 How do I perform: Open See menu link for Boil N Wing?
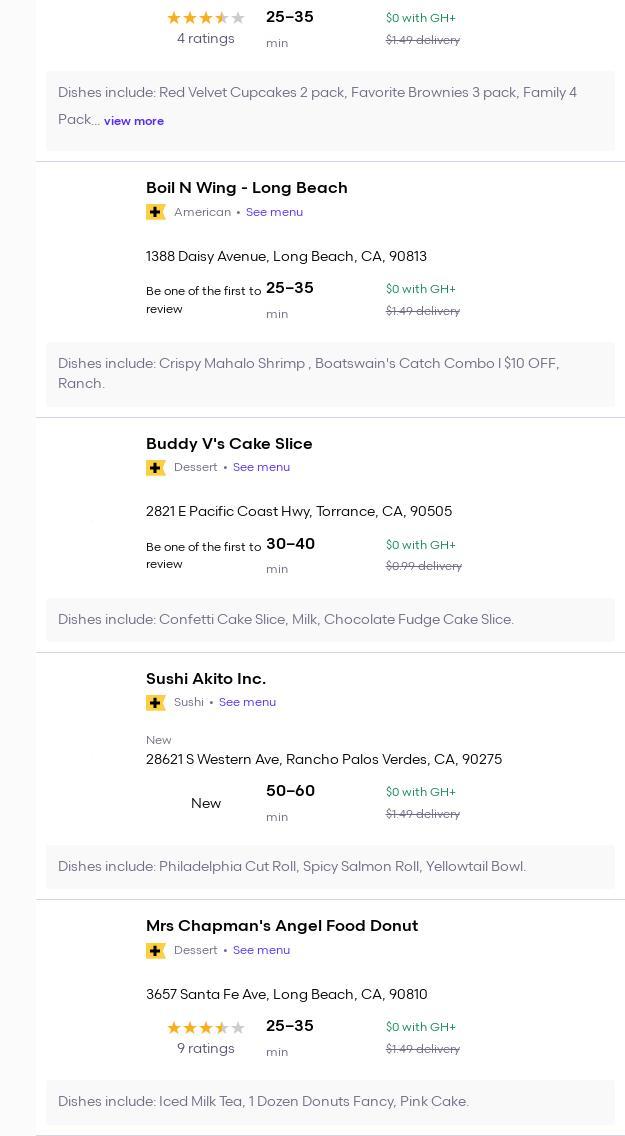click(274, 212)
